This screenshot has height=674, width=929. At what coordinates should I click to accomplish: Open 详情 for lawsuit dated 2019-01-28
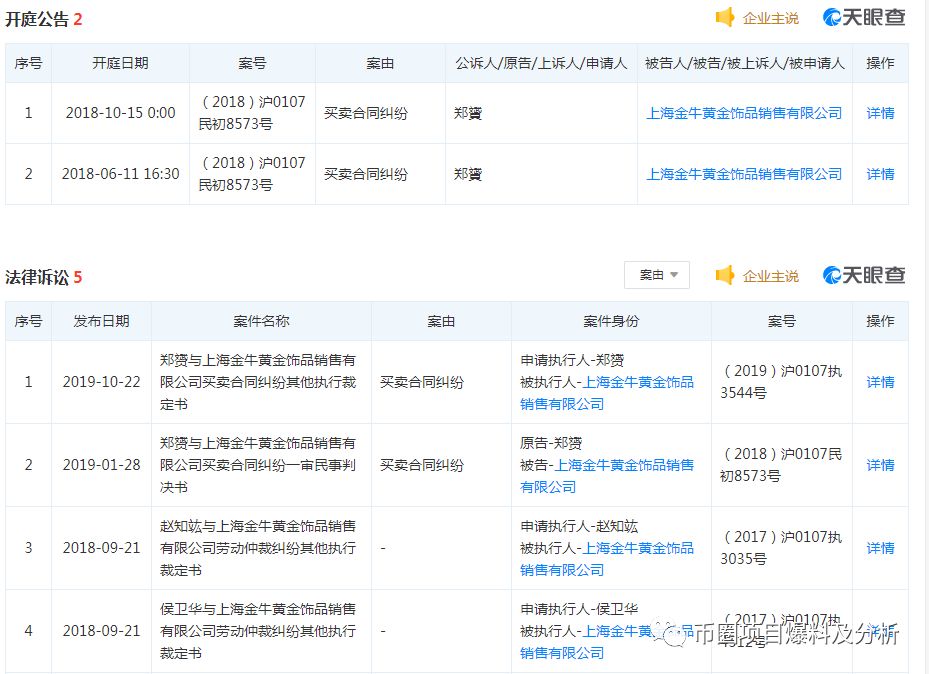coord(880,465)
